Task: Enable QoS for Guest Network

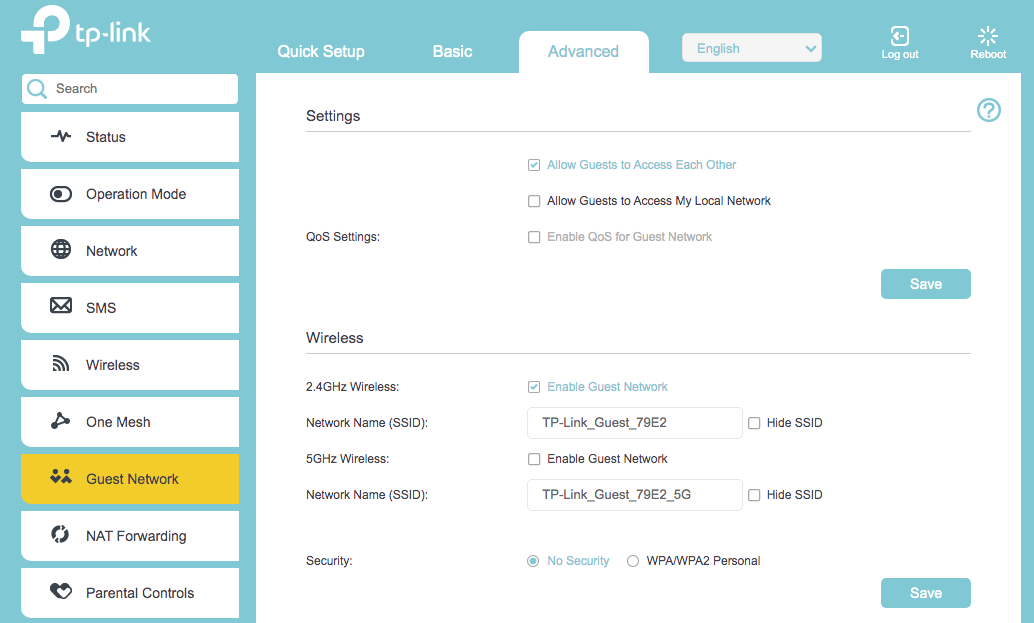Action: [x=534, y=236]
